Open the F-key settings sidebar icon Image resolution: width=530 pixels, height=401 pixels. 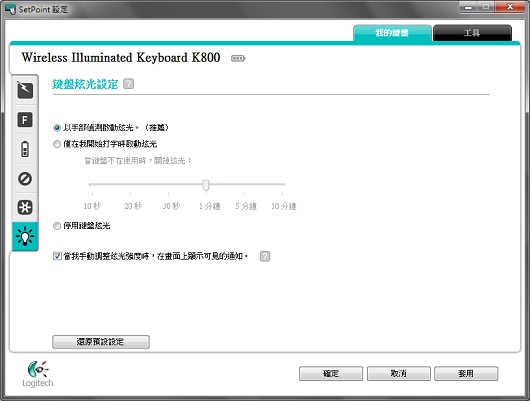tap(25, 120)
